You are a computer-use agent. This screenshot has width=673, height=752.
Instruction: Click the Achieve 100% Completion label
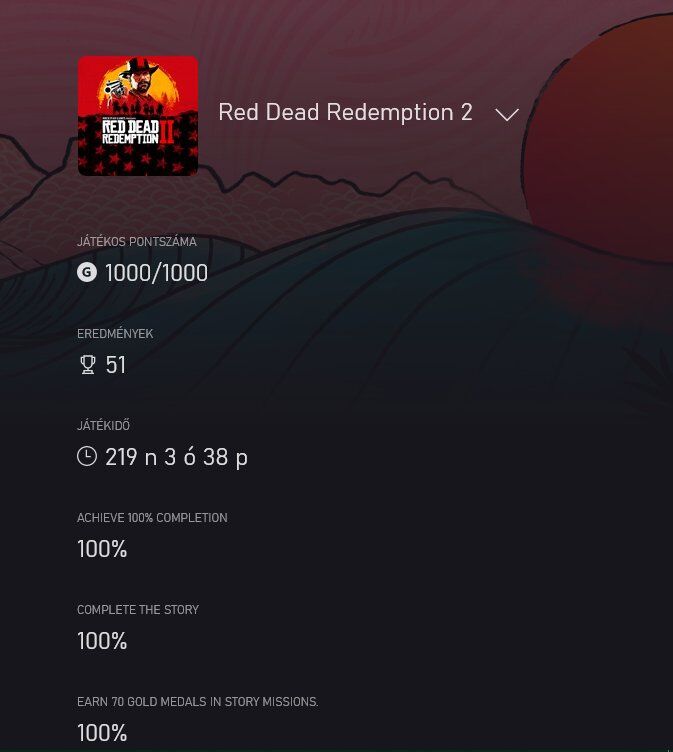point(152,518)
